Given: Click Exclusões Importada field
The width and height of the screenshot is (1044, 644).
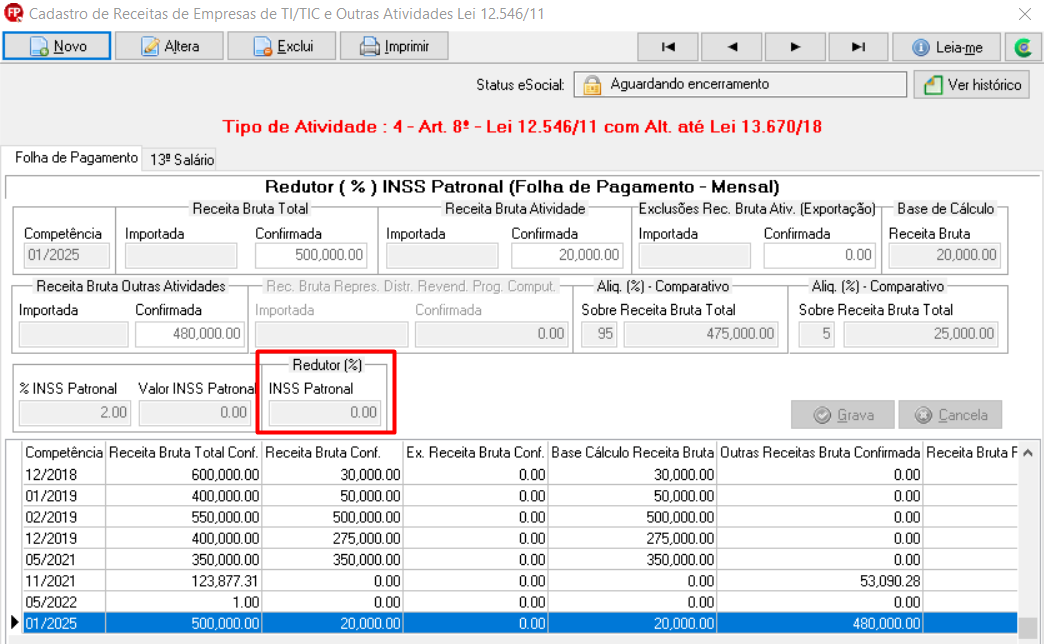Looking at the screenshot, I should (694, 255).
